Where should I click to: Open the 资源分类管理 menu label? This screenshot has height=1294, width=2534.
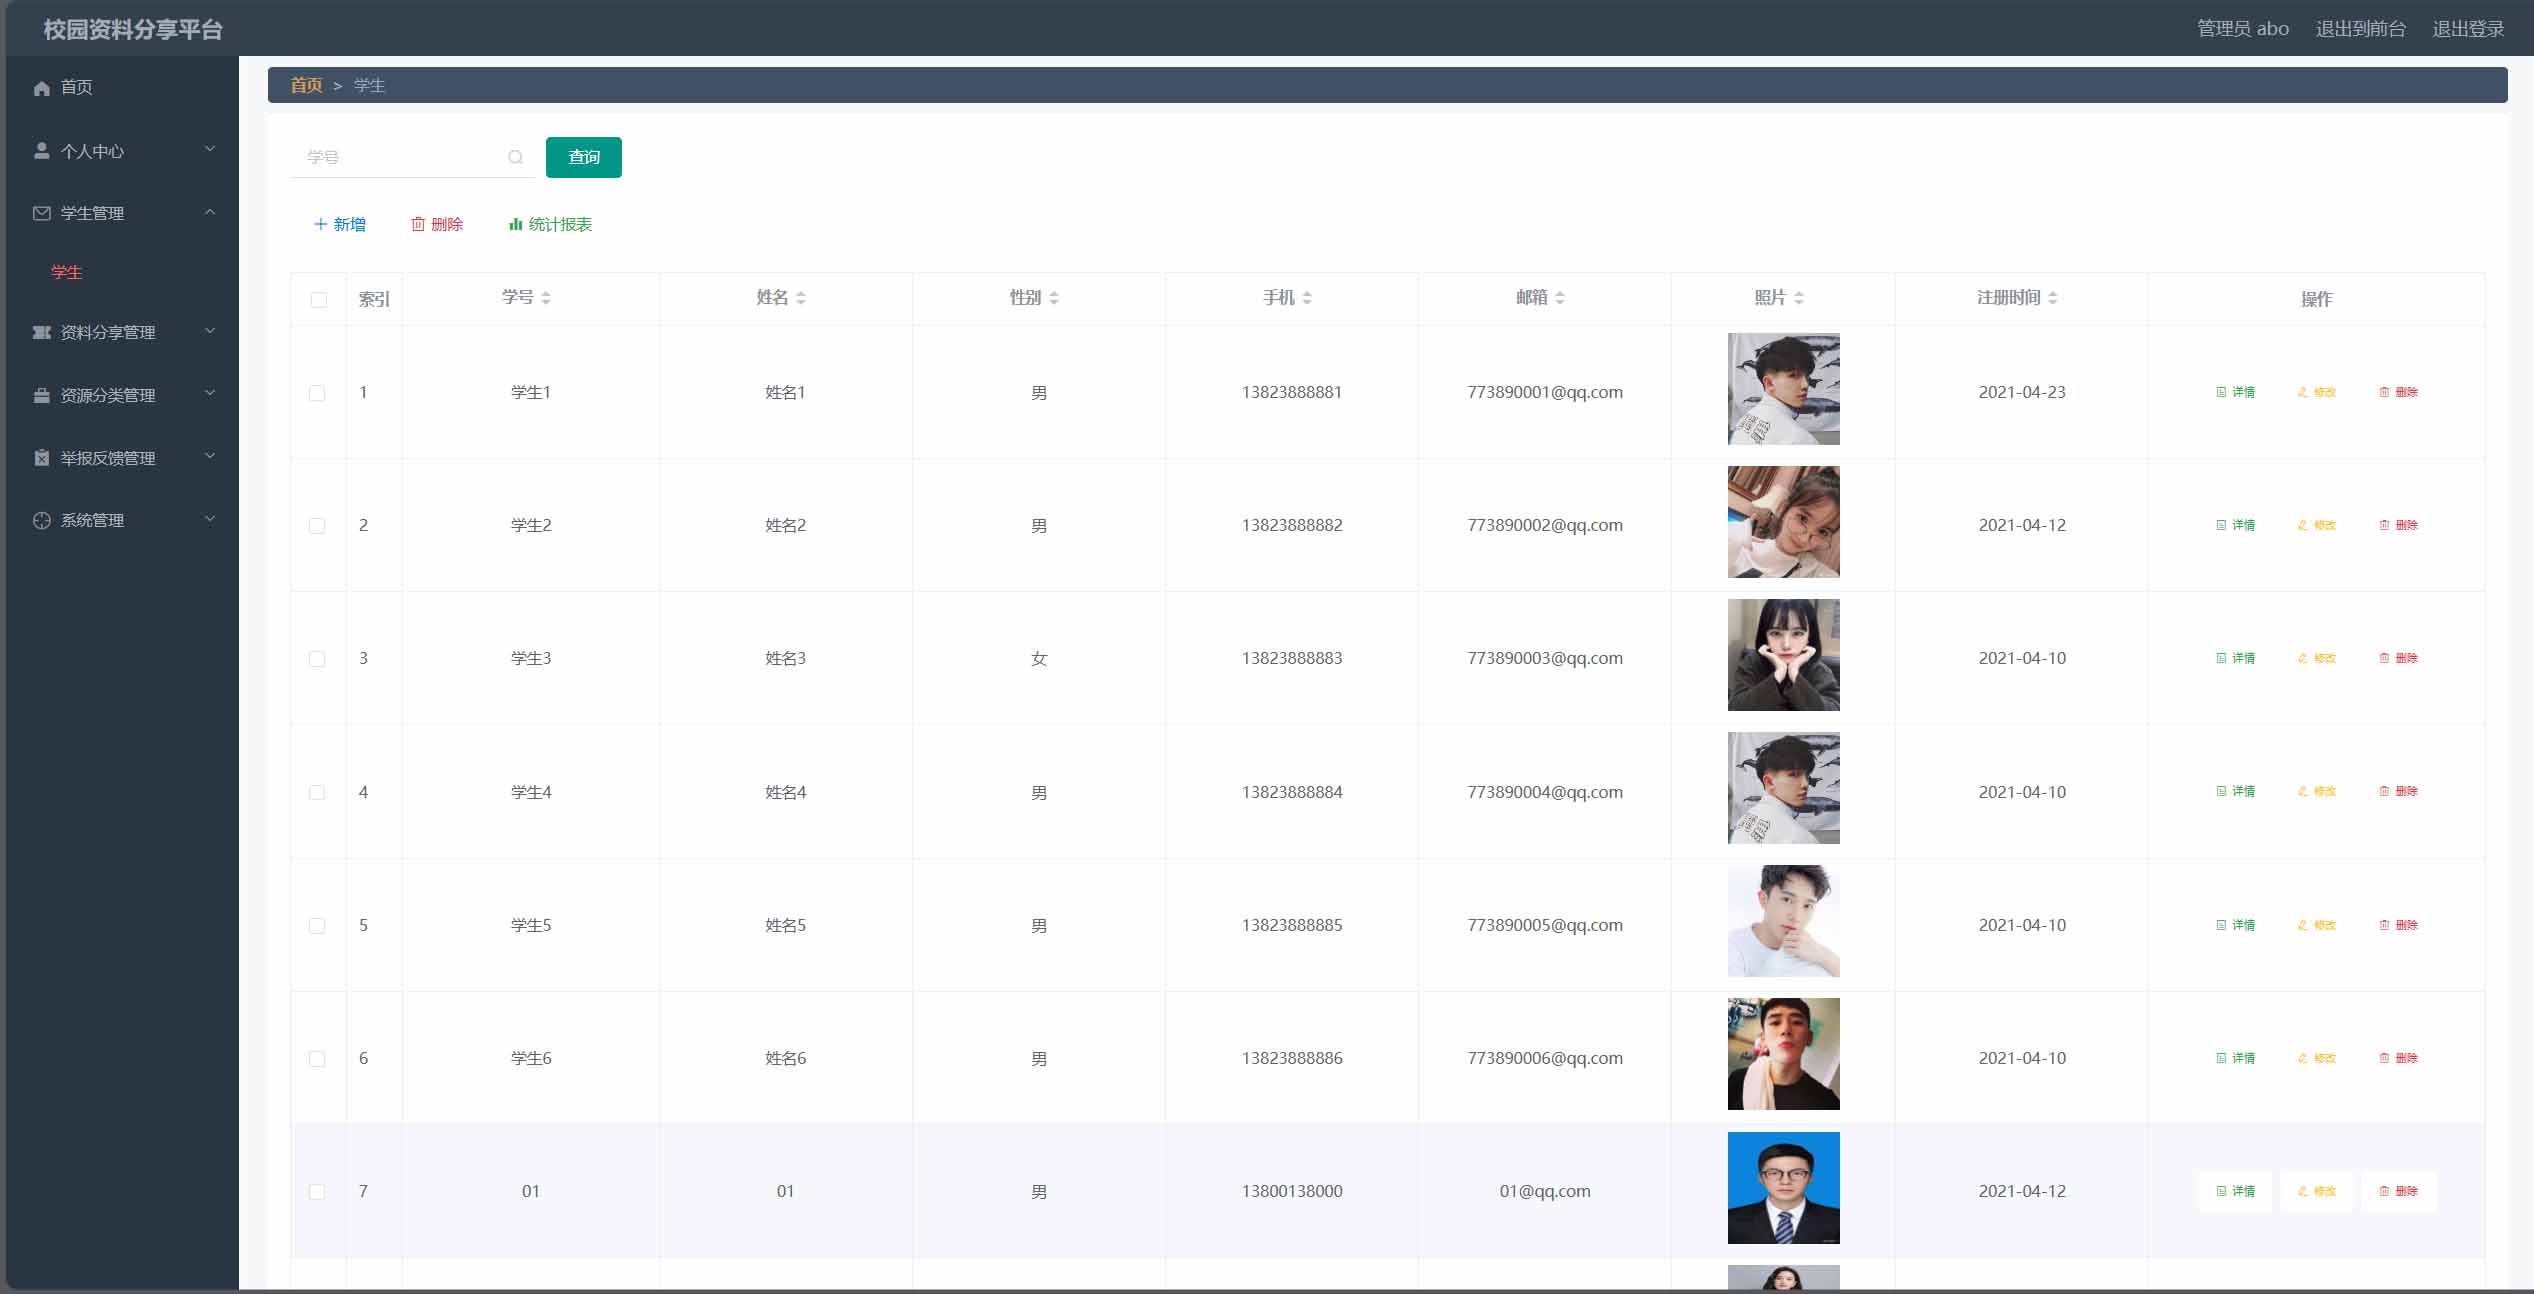point(108,395)
